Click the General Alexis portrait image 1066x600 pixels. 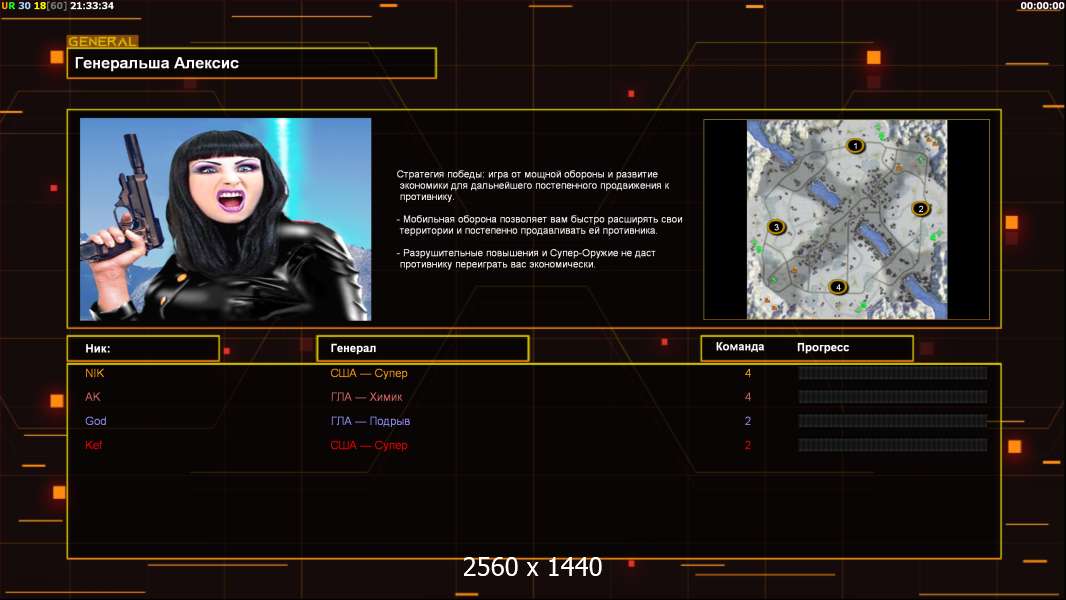point(225,219)
